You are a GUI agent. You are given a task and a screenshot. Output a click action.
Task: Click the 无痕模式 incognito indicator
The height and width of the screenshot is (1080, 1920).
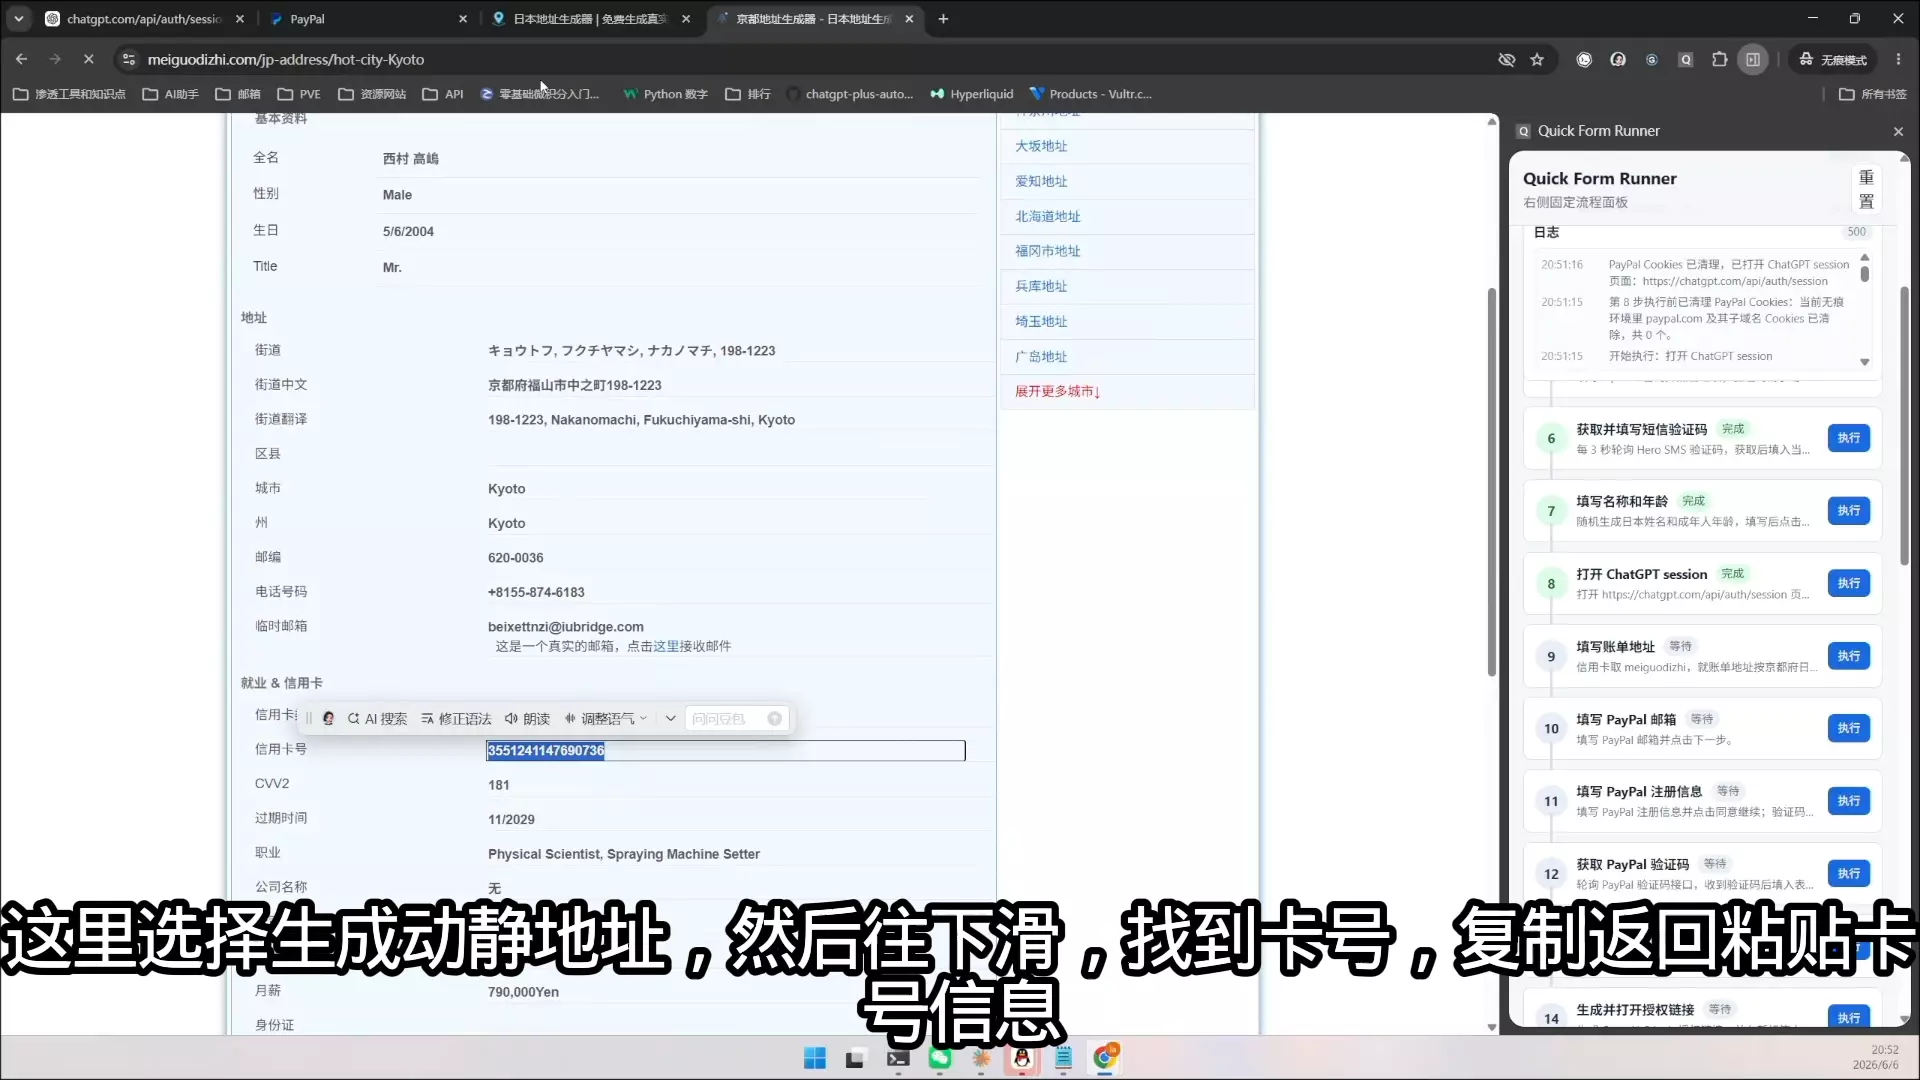pos(1833,60)
